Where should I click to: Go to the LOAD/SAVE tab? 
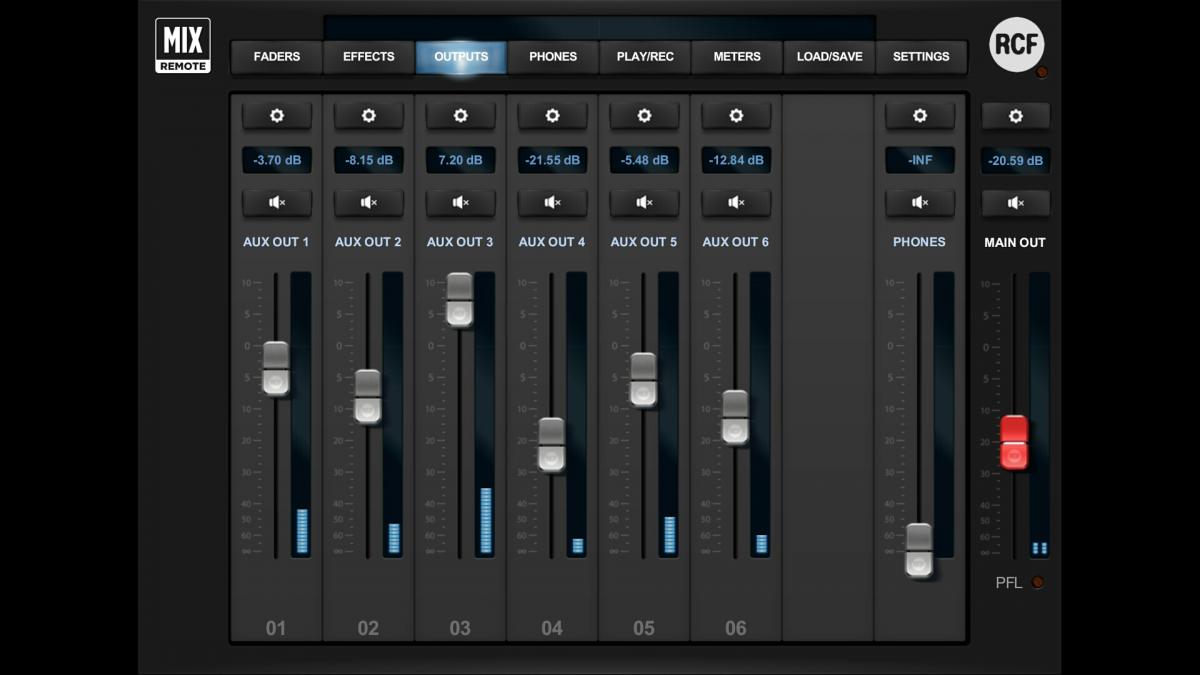(829, 57)
